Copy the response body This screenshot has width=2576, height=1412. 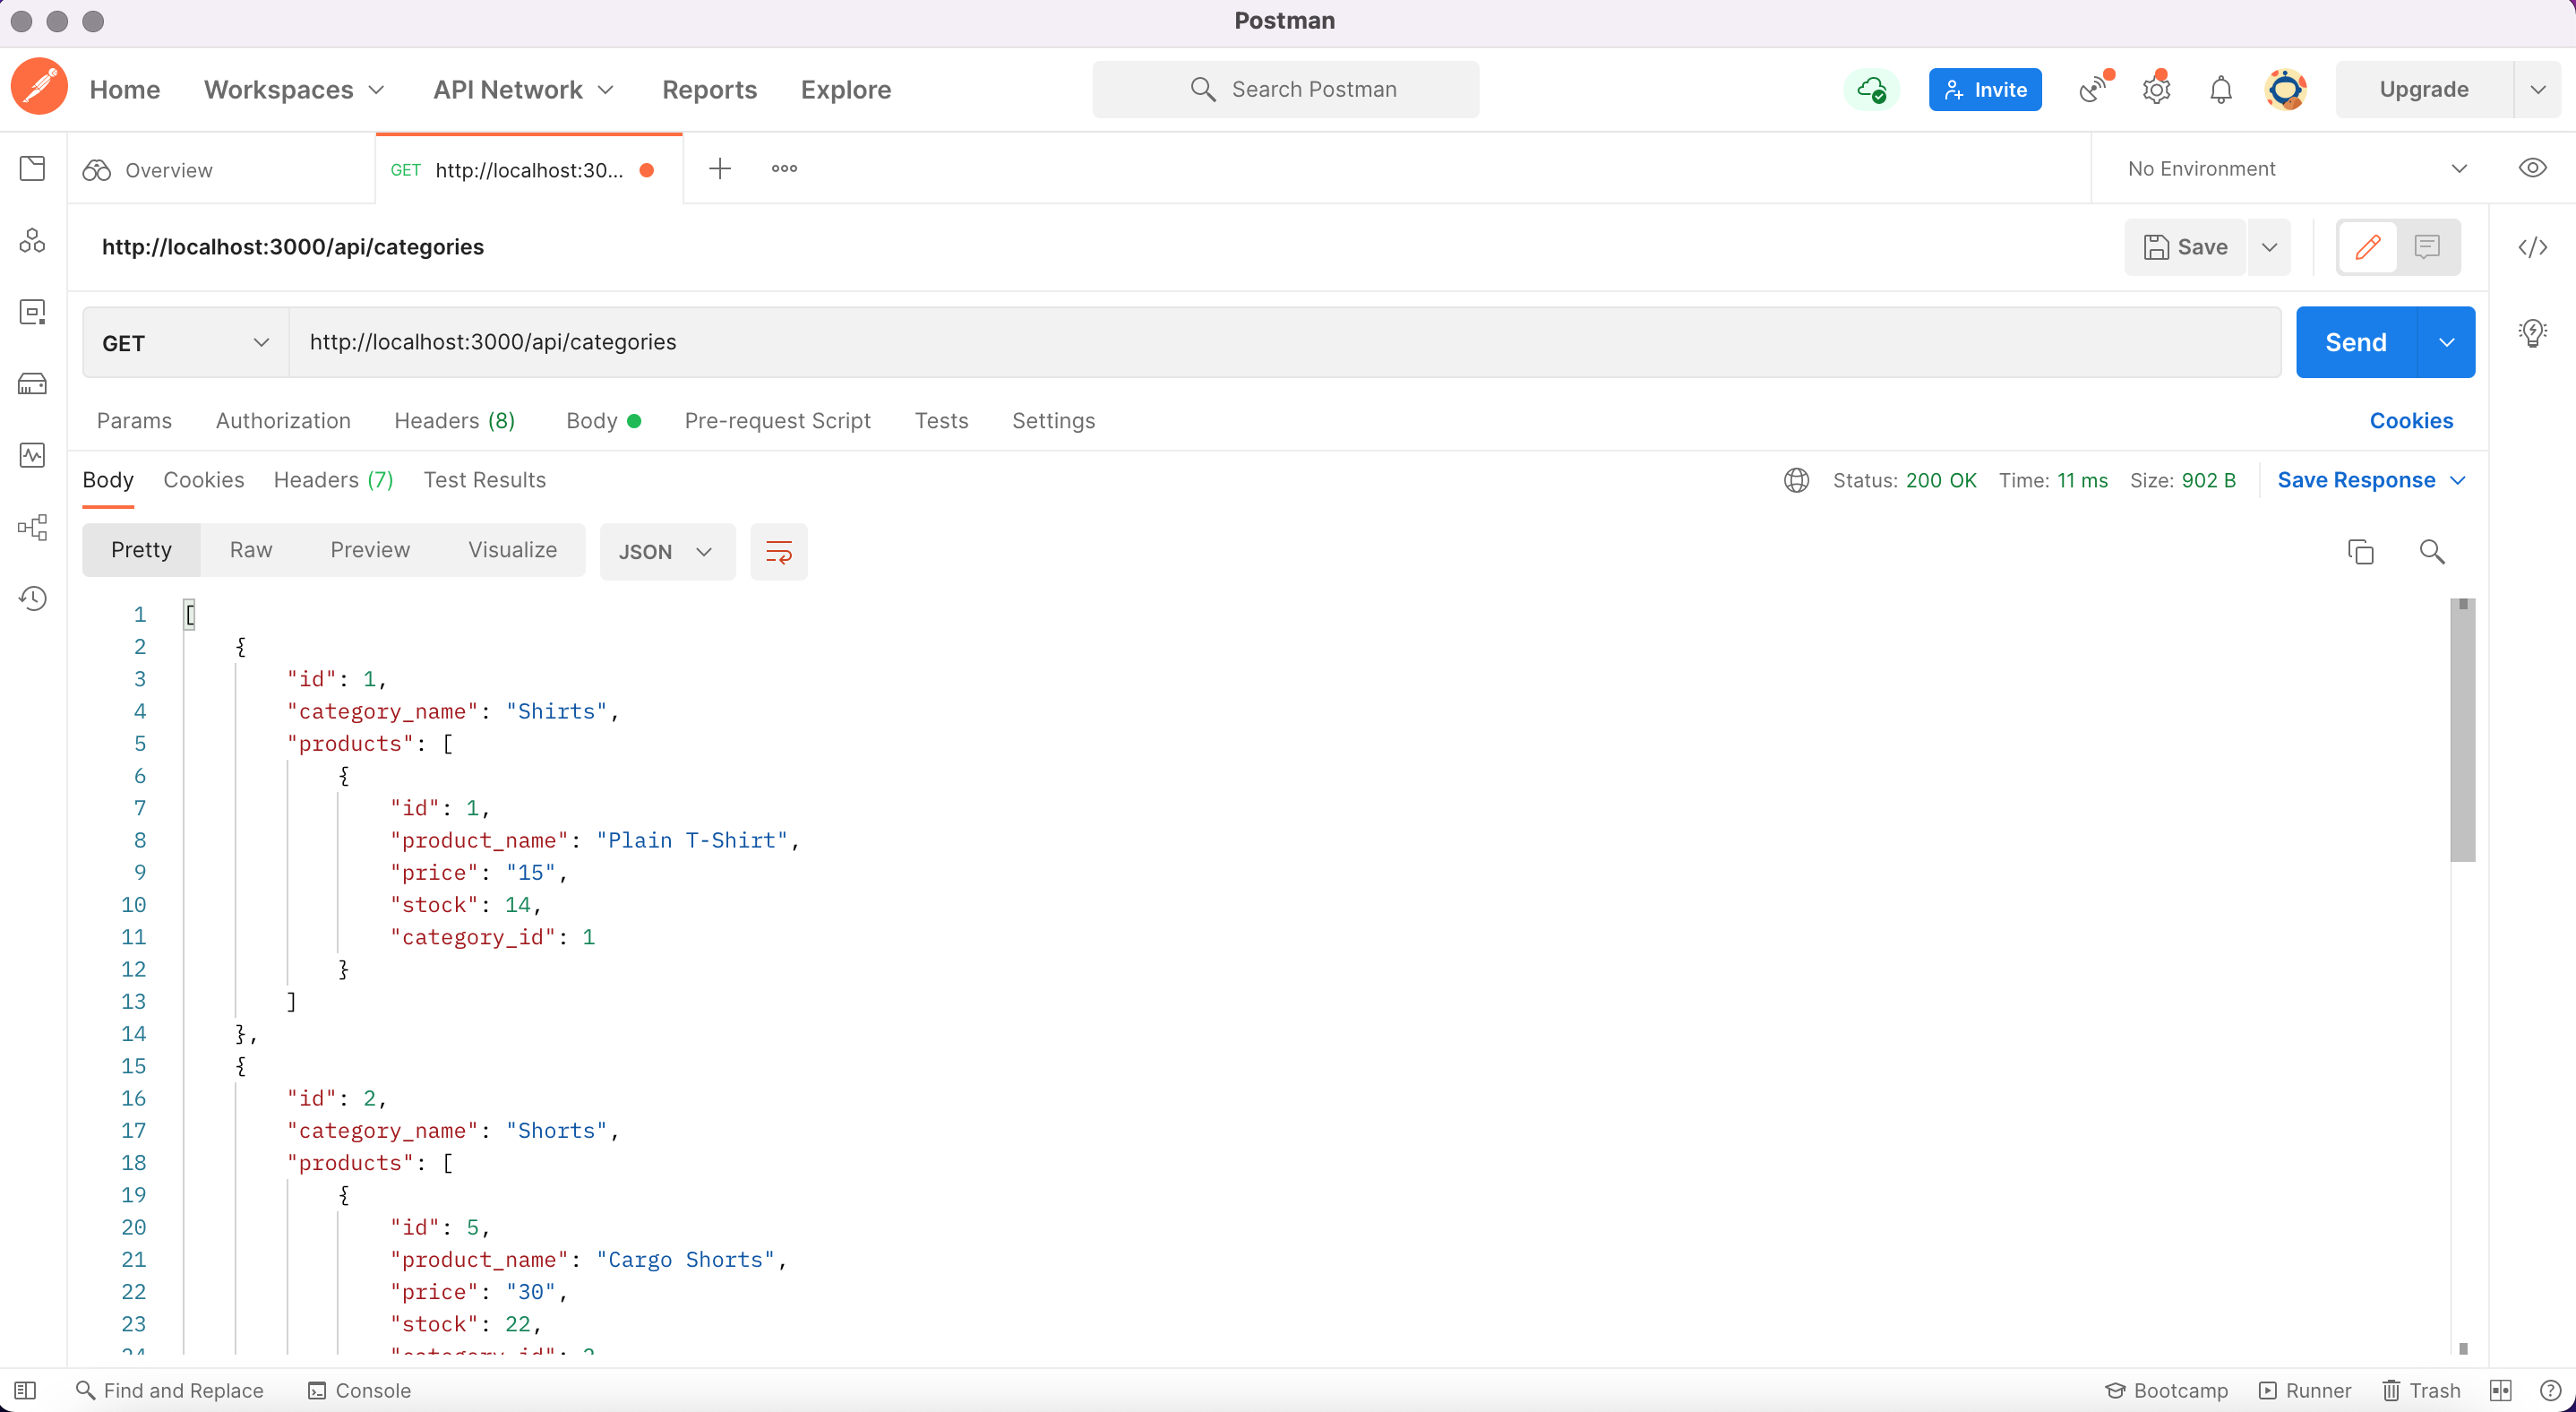point(2361,551)
